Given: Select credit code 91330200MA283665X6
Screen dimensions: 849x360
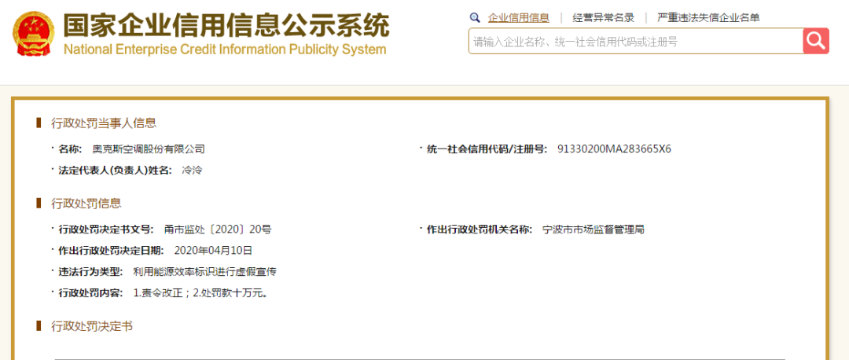Looking at the screenshot, I should click(614, 149).
